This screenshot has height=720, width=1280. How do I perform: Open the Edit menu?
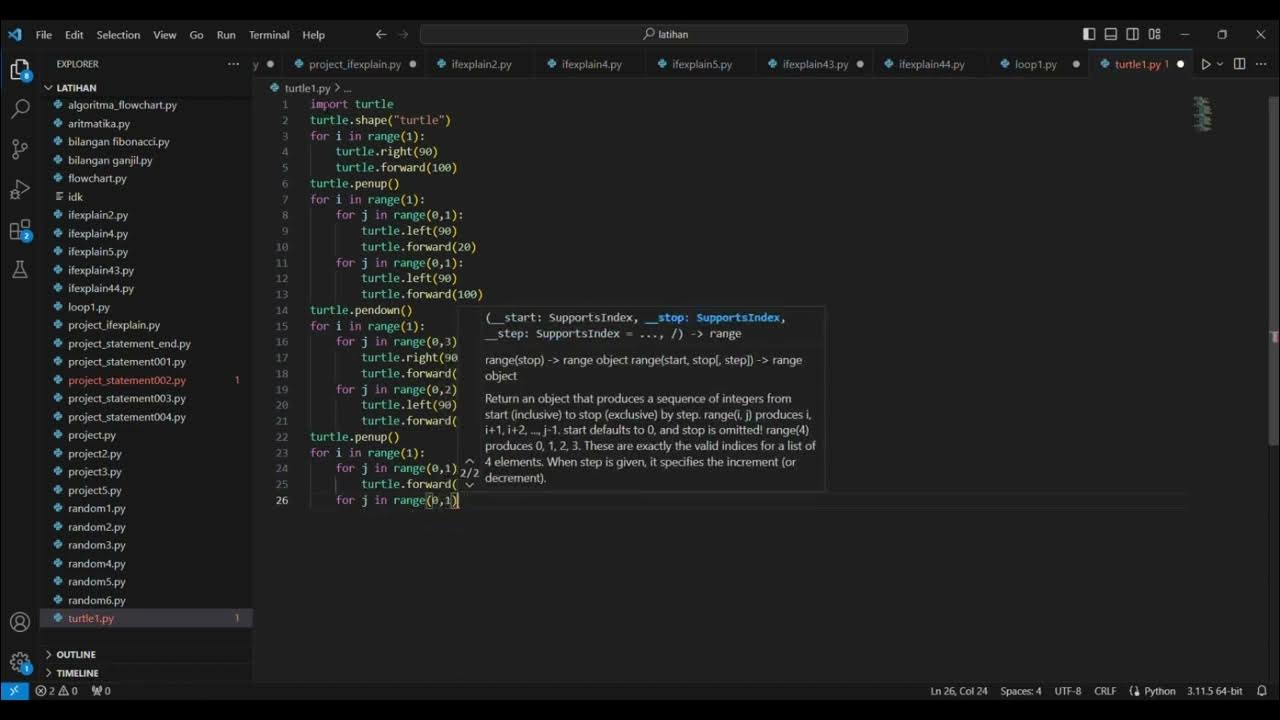click(74, 34)
